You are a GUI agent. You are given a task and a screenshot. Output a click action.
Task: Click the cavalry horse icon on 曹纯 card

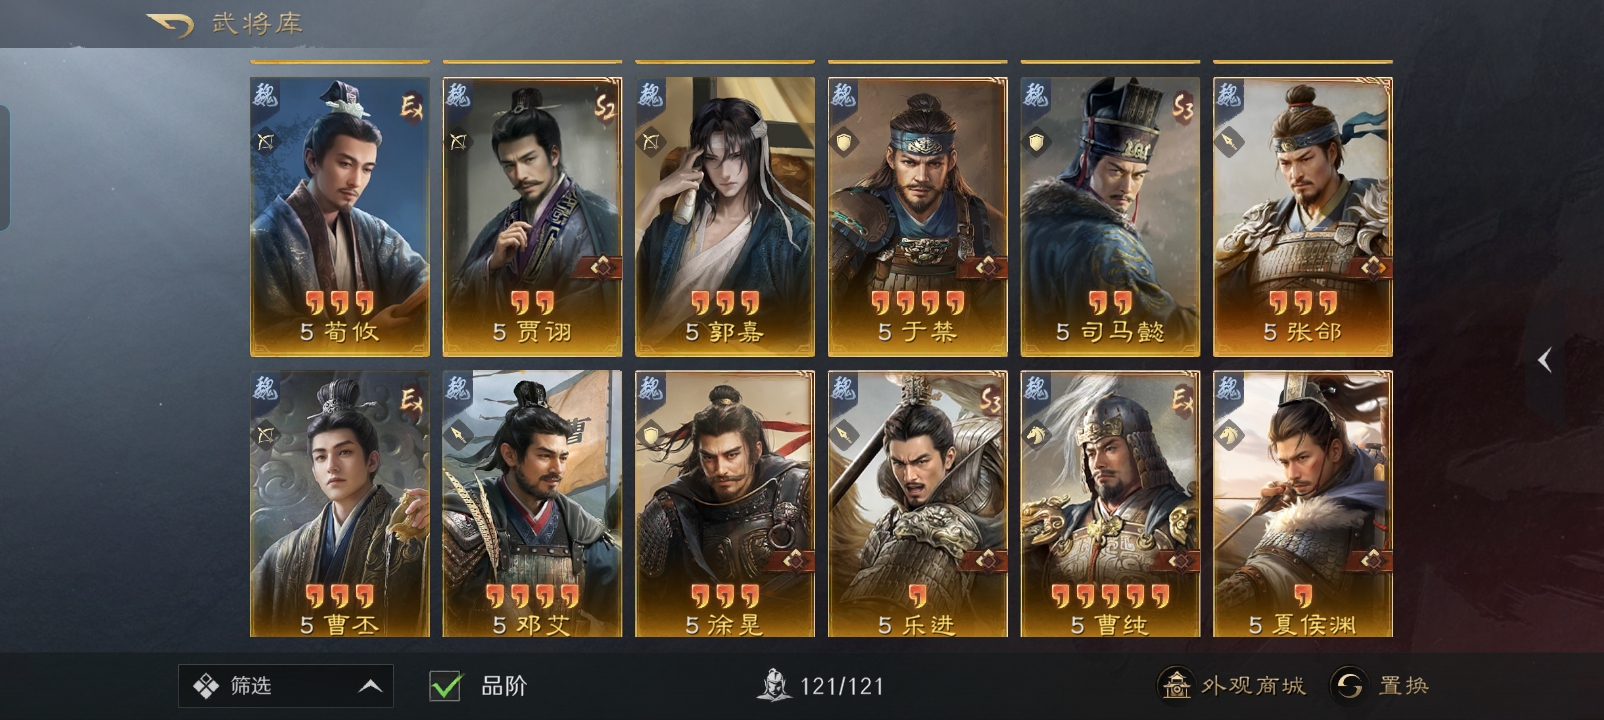tap(1037, 435)
